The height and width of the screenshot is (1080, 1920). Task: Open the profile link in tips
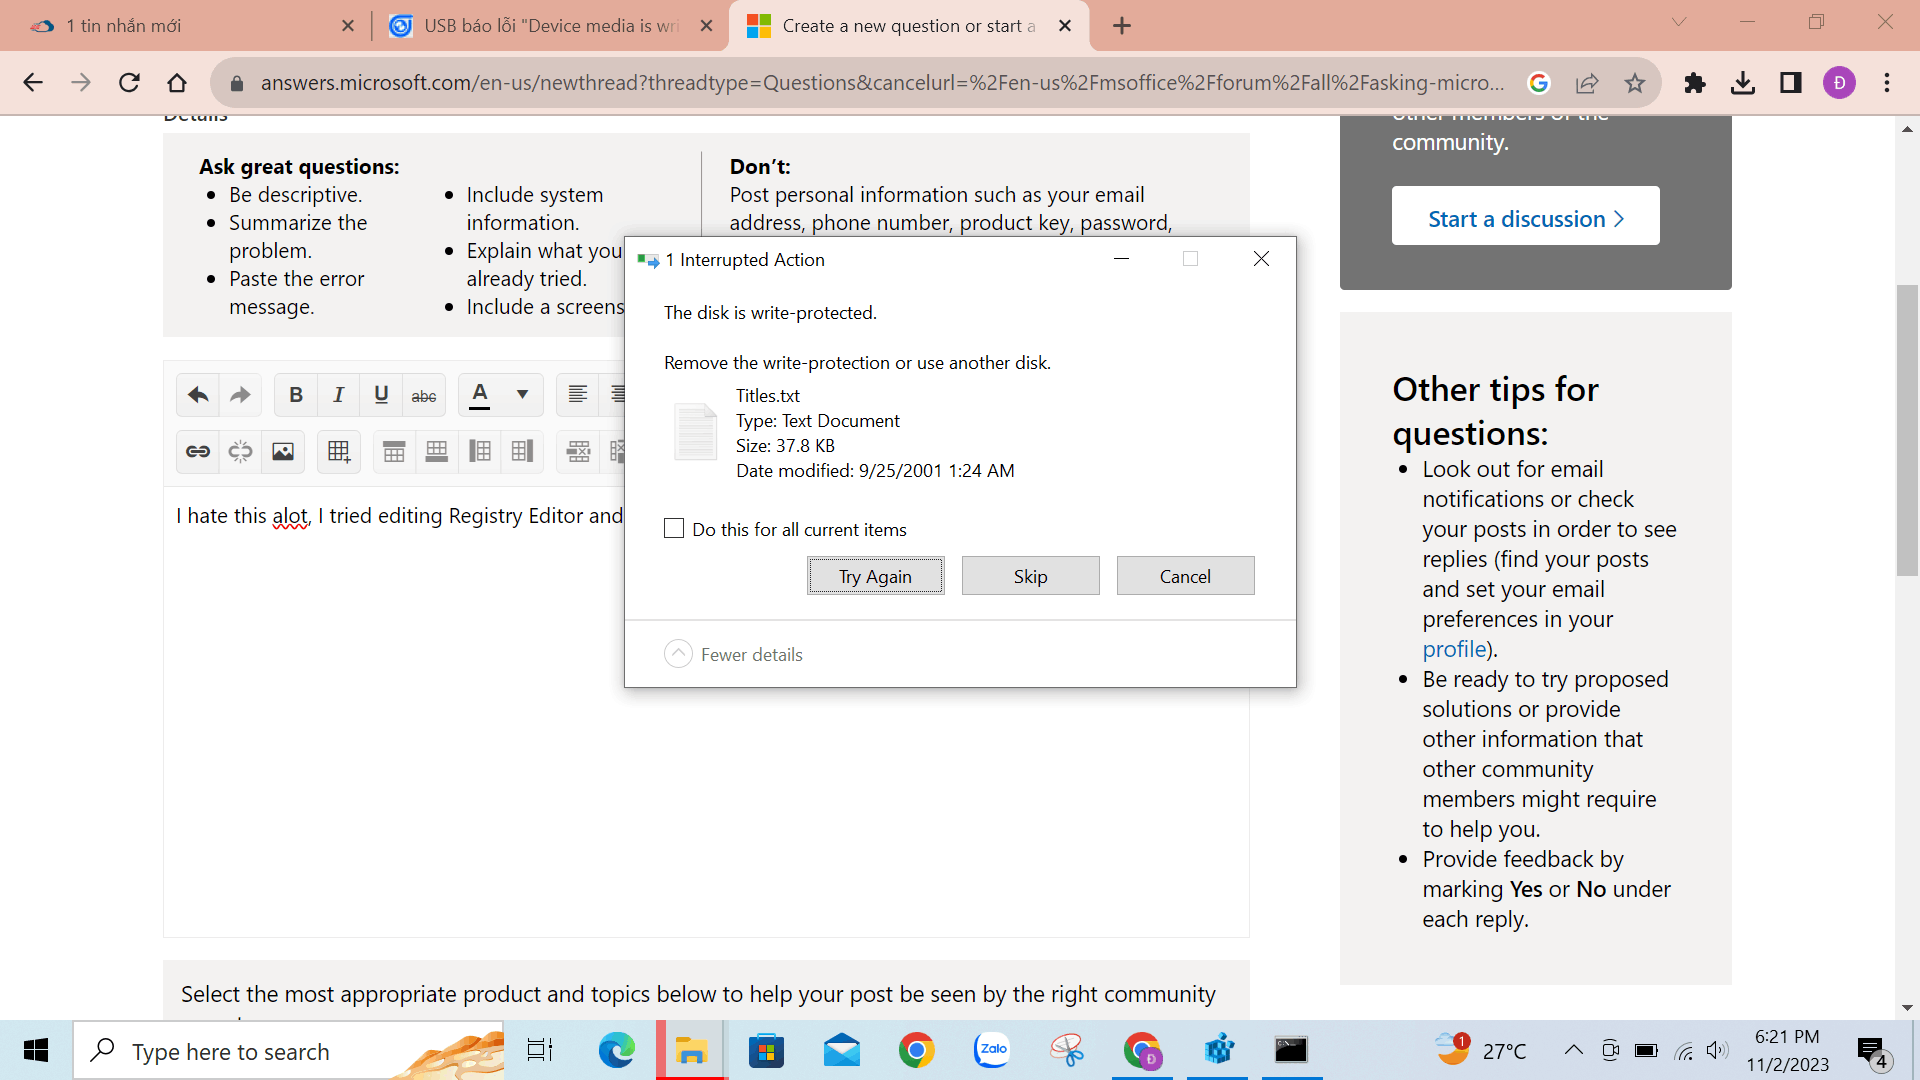1454,649
